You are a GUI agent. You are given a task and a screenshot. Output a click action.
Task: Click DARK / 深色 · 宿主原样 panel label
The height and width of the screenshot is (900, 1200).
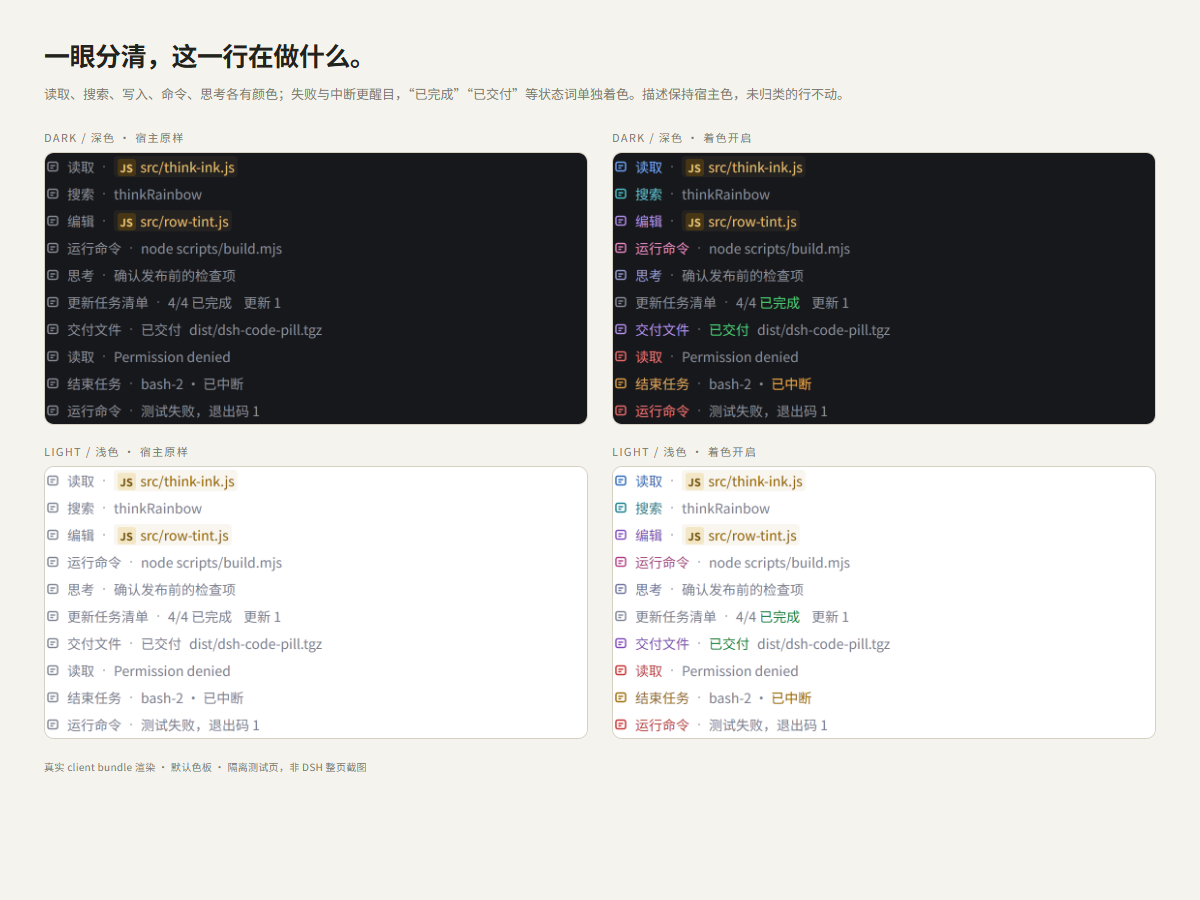[x=114, y=138]
